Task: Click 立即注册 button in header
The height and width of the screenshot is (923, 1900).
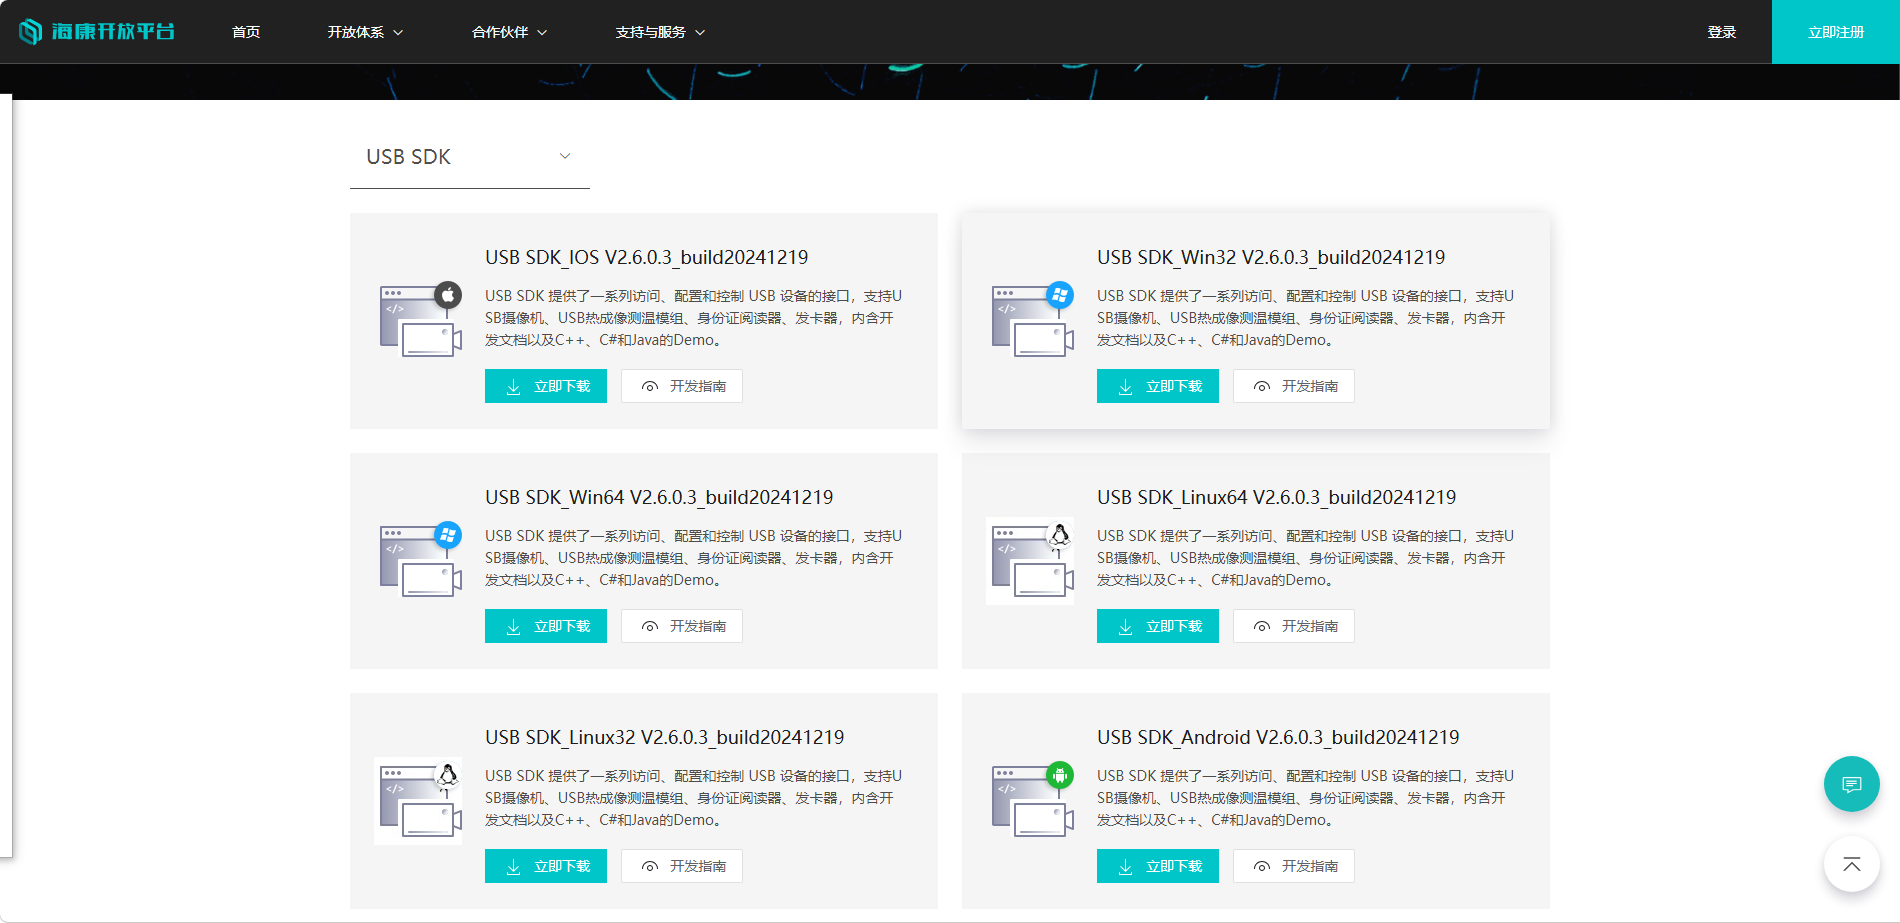Action: (x=1836, y=32)
